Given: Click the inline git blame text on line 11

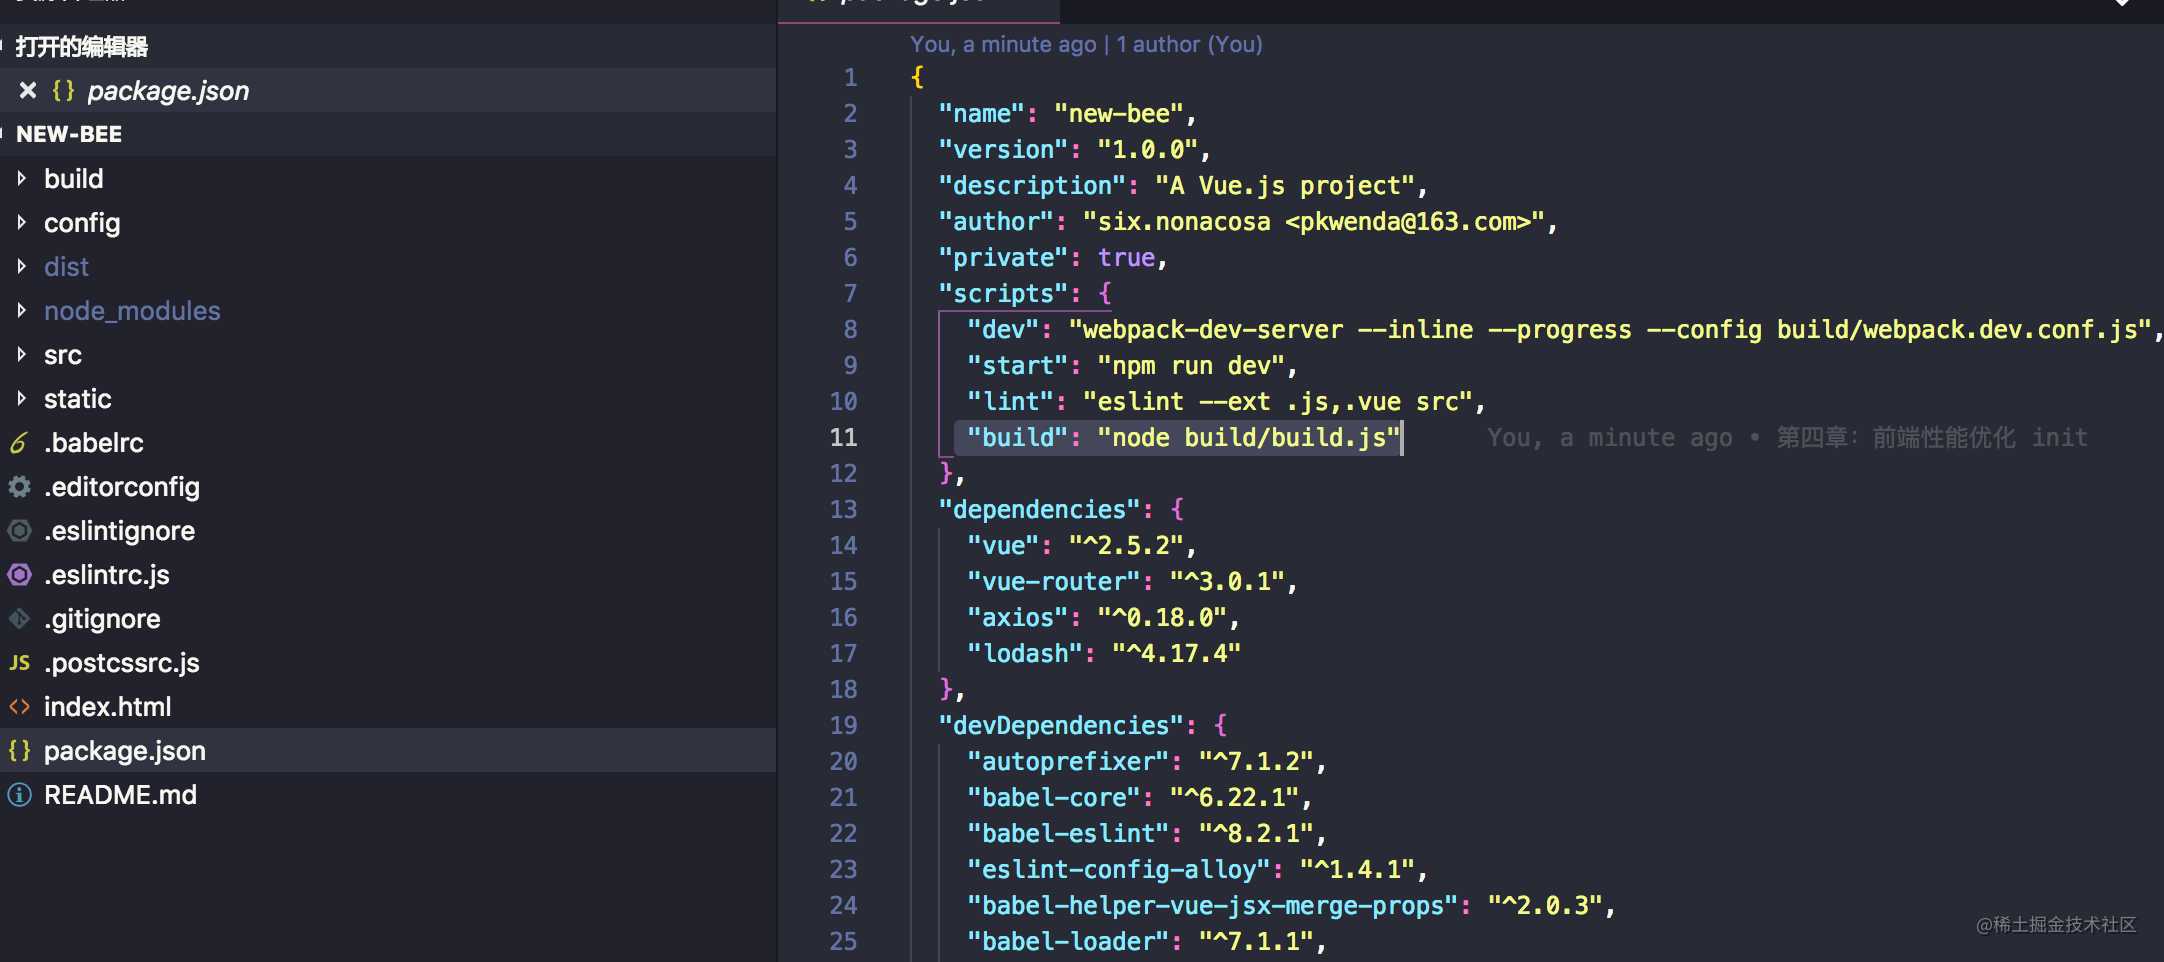Looking at the screenshot, I should pyautogui.click(x=1787, y=437).
